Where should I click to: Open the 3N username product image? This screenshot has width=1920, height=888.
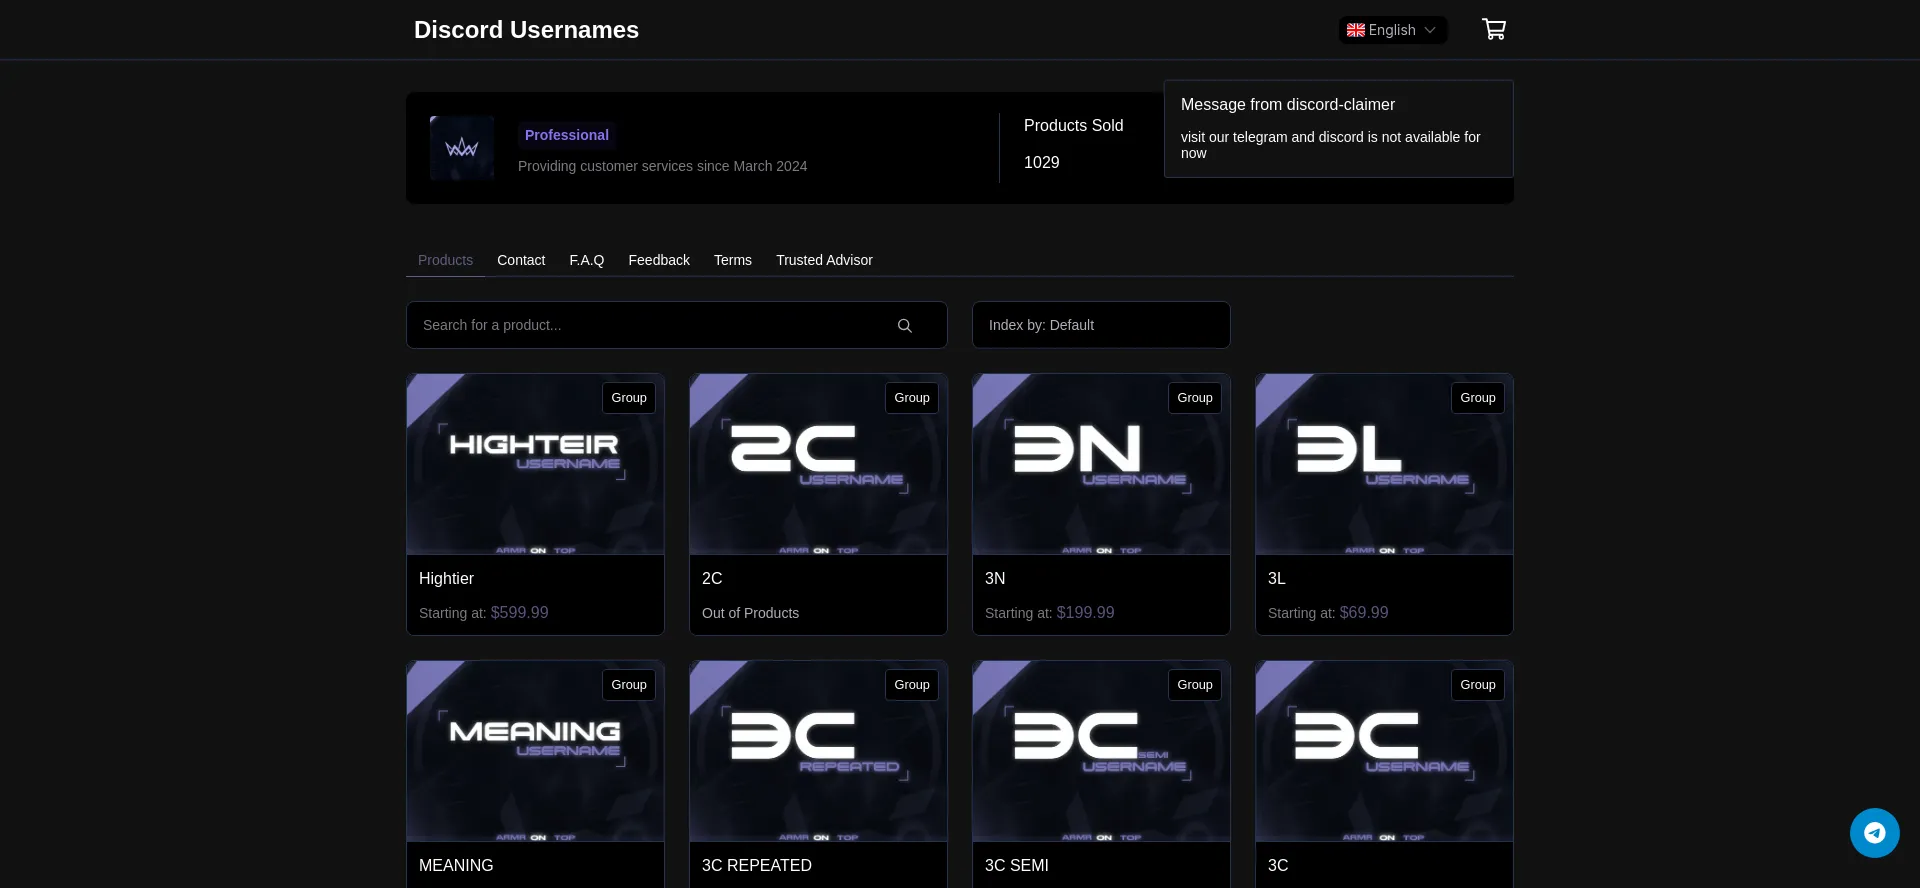[1101, 464]
